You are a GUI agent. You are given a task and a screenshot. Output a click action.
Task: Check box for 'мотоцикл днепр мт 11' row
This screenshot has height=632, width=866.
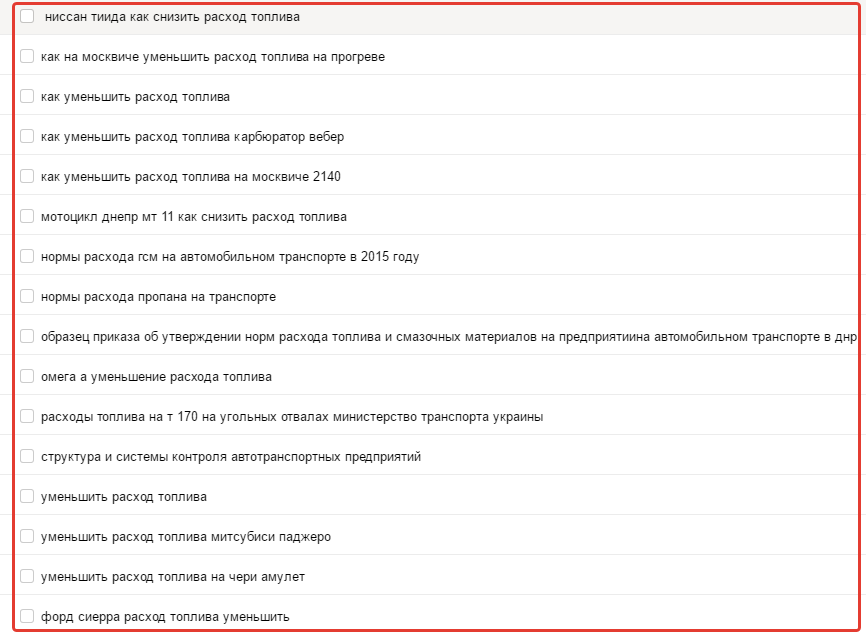tap(27, 216)
